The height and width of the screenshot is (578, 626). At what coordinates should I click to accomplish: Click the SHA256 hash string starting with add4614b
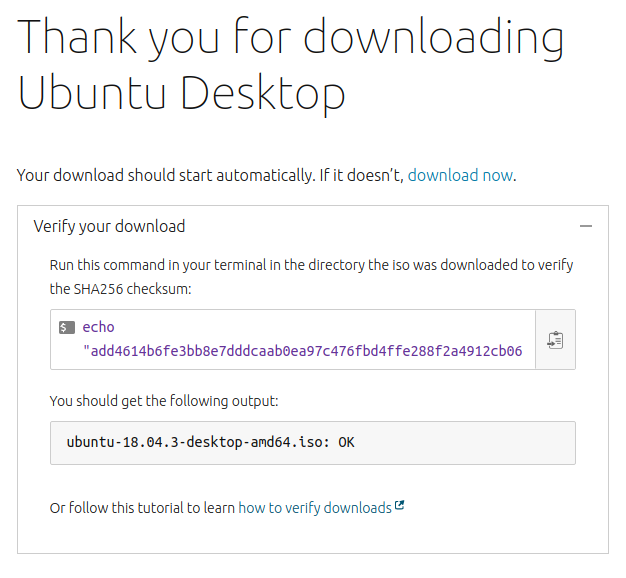(306, 351)
